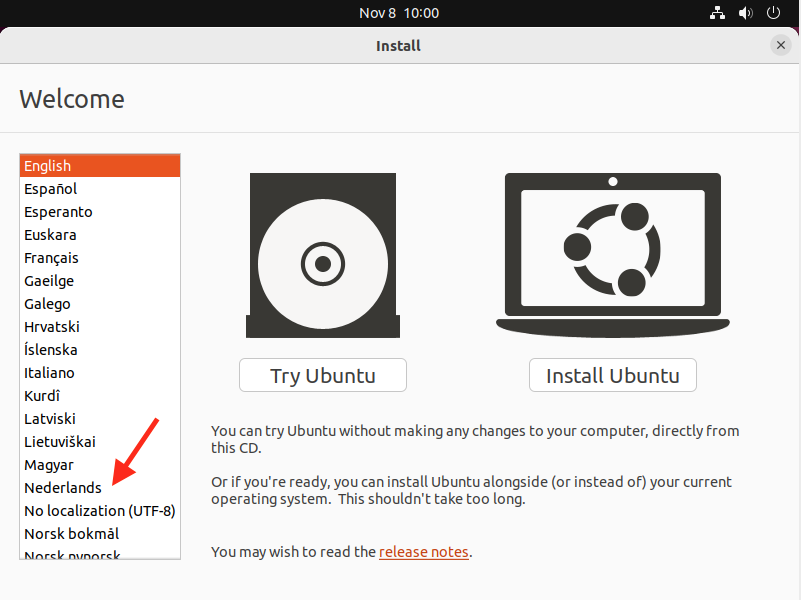The image size is (801, 600).
Task: Click the volume speaker icon
Action: [x=745, y=13]
